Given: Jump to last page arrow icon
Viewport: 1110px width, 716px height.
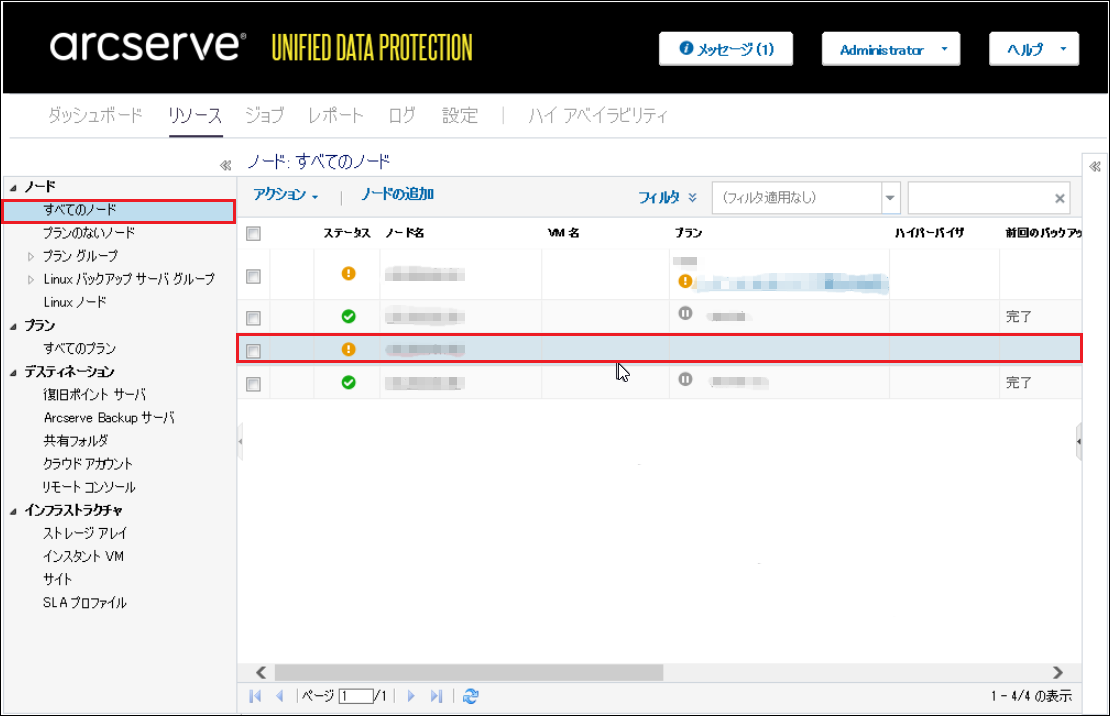Looking at the screenshot, I should (x=436, y=696).
